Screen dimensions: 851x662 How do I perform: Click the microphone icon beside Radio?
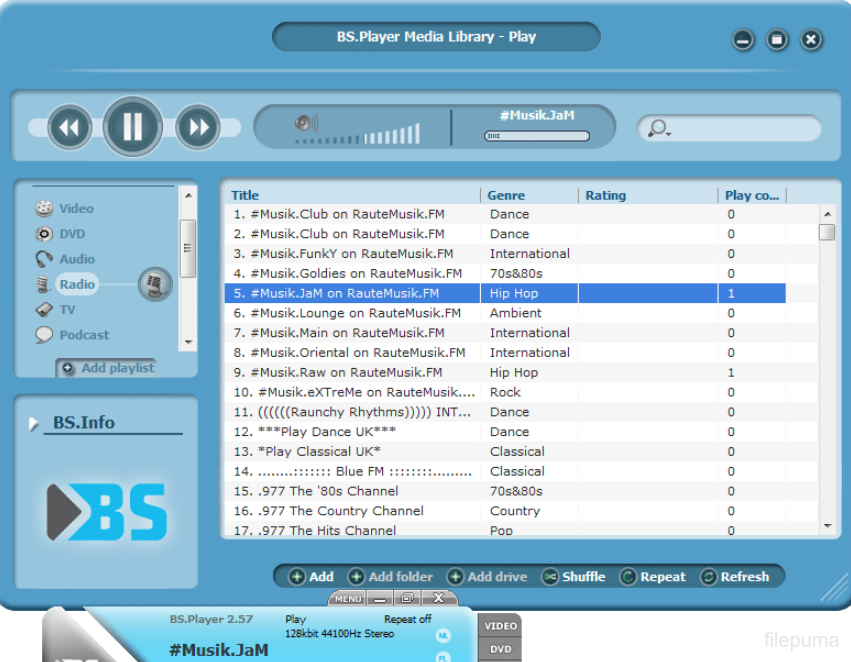click(154, 285)
